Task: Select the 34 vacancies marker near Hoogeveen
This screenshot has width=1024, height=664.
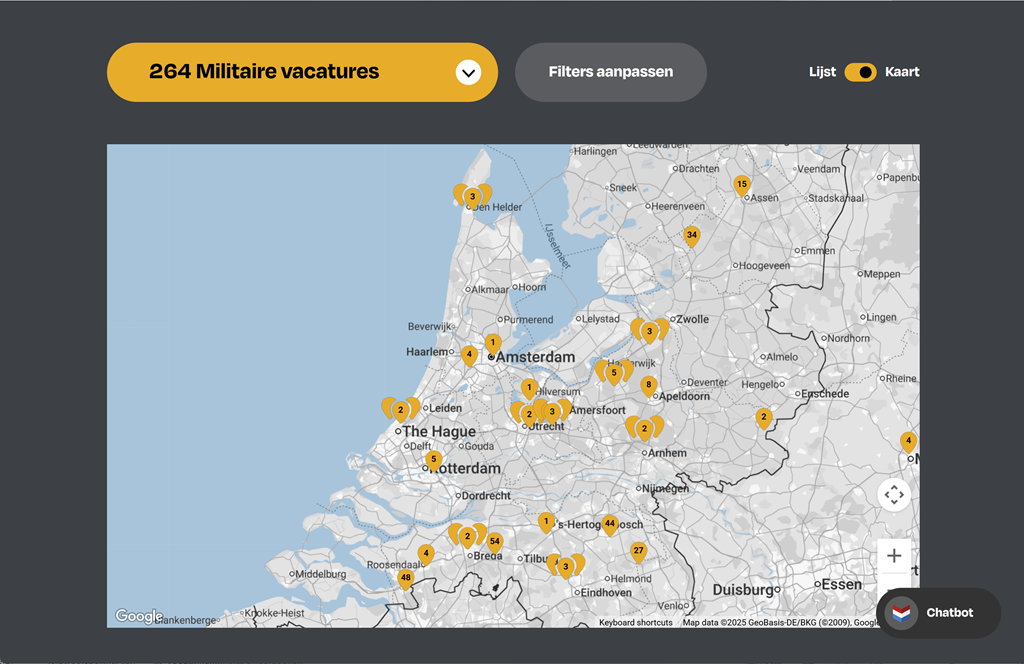Action: tap(691, 236)
